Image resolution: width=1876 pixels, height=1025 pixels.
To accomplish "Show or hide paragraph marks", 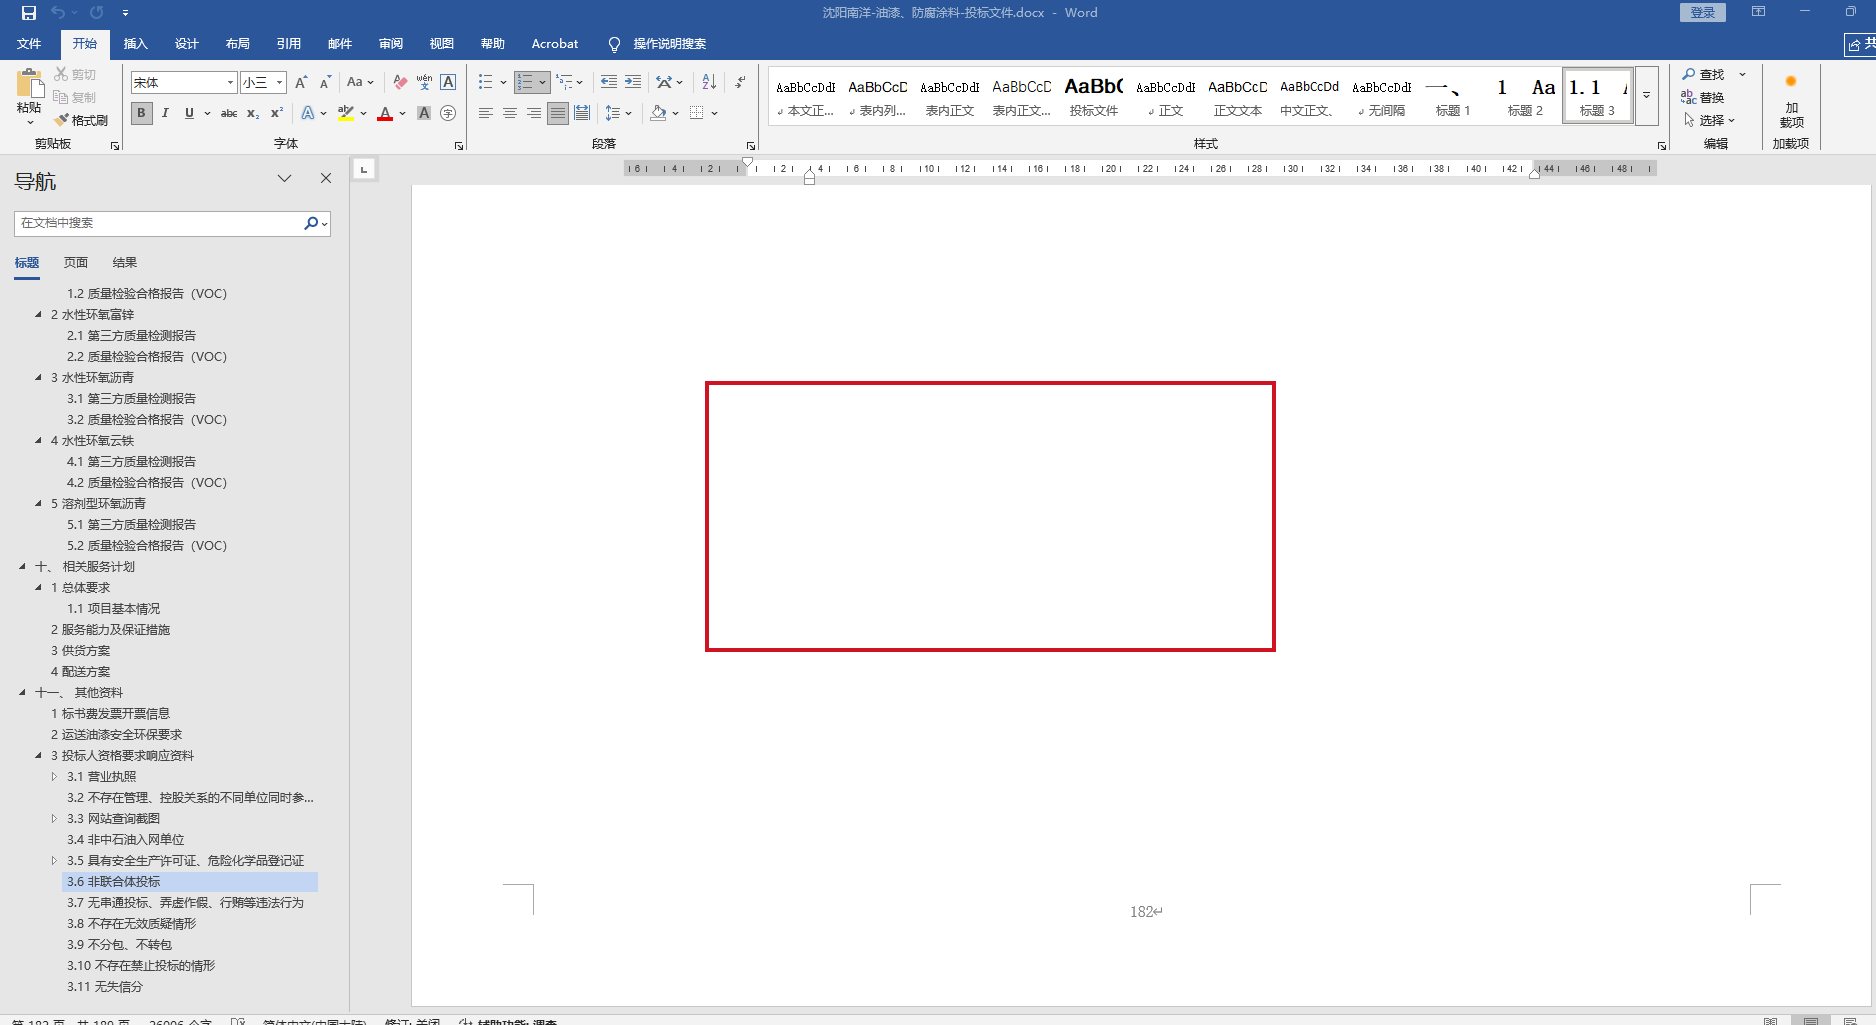I will tap(740, 82).
